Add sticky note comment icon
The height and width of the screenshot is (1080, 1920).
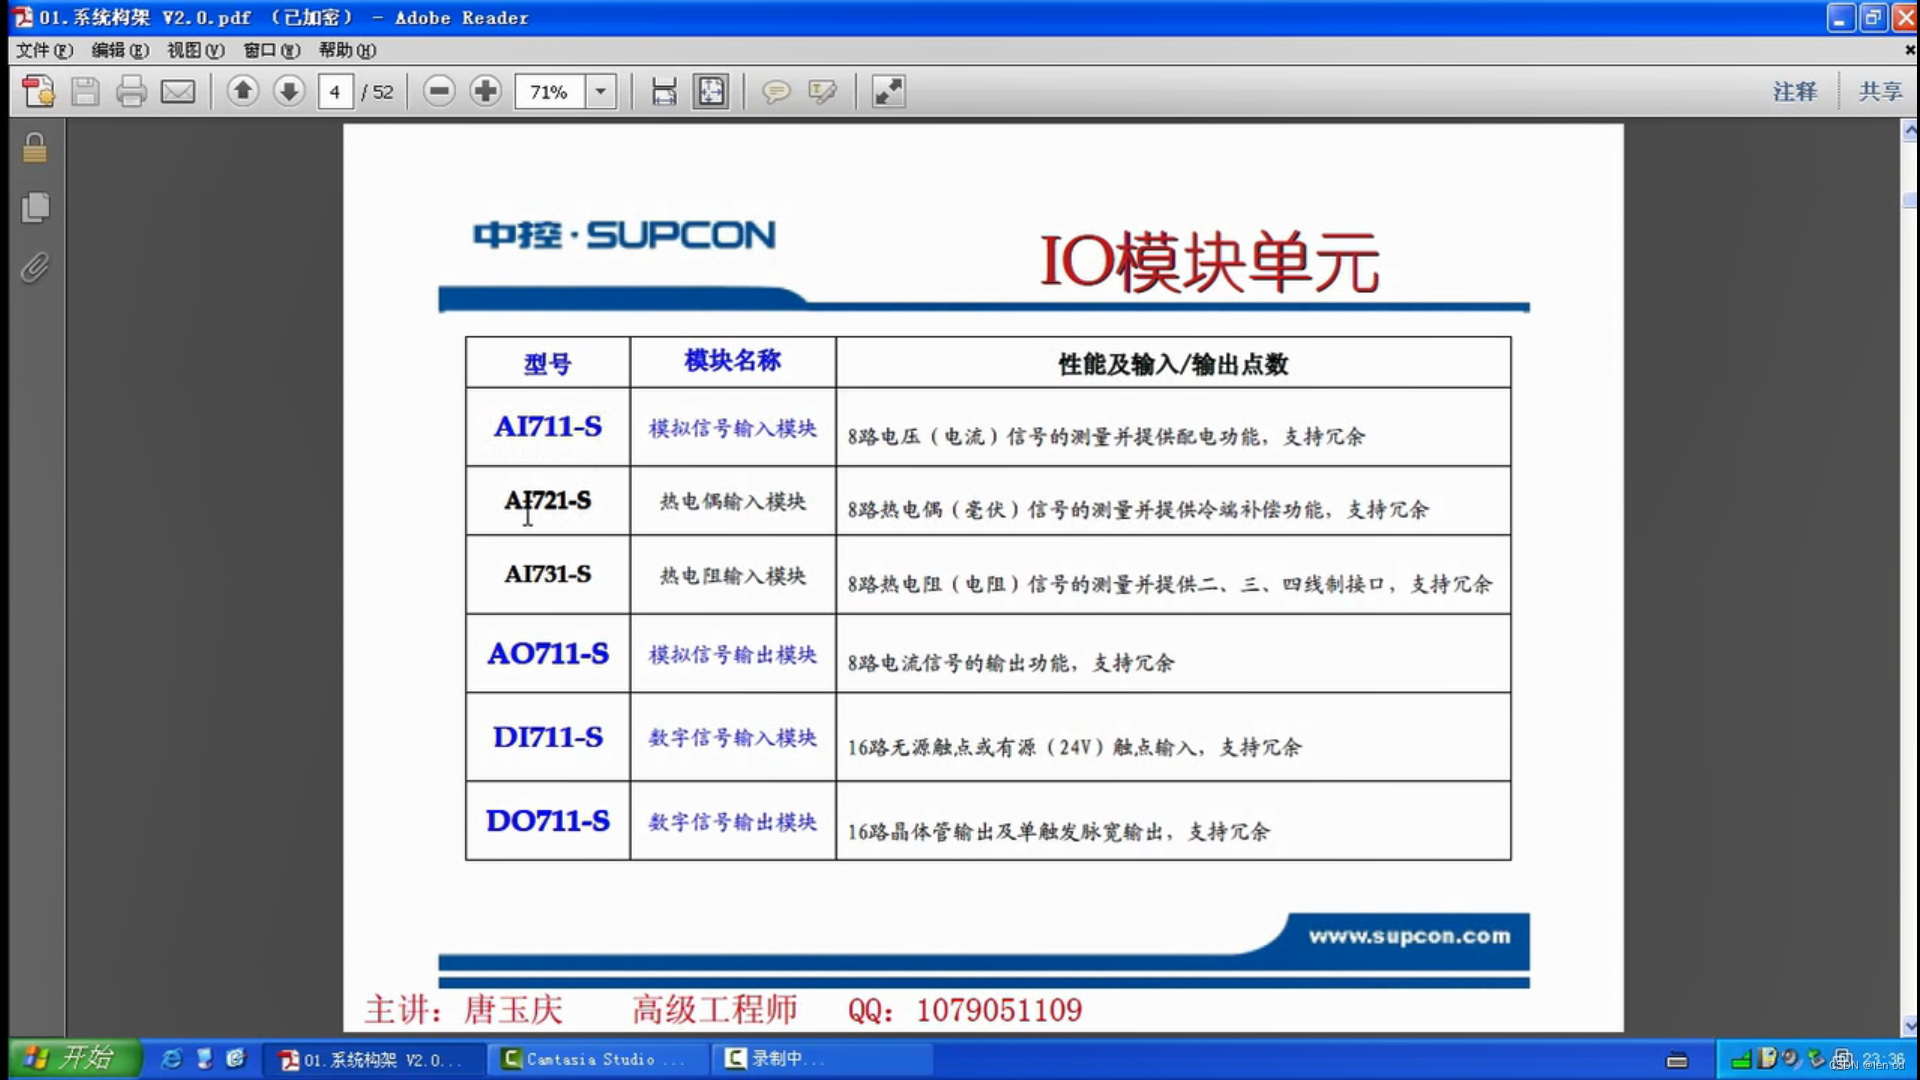[x=776, y=92]
